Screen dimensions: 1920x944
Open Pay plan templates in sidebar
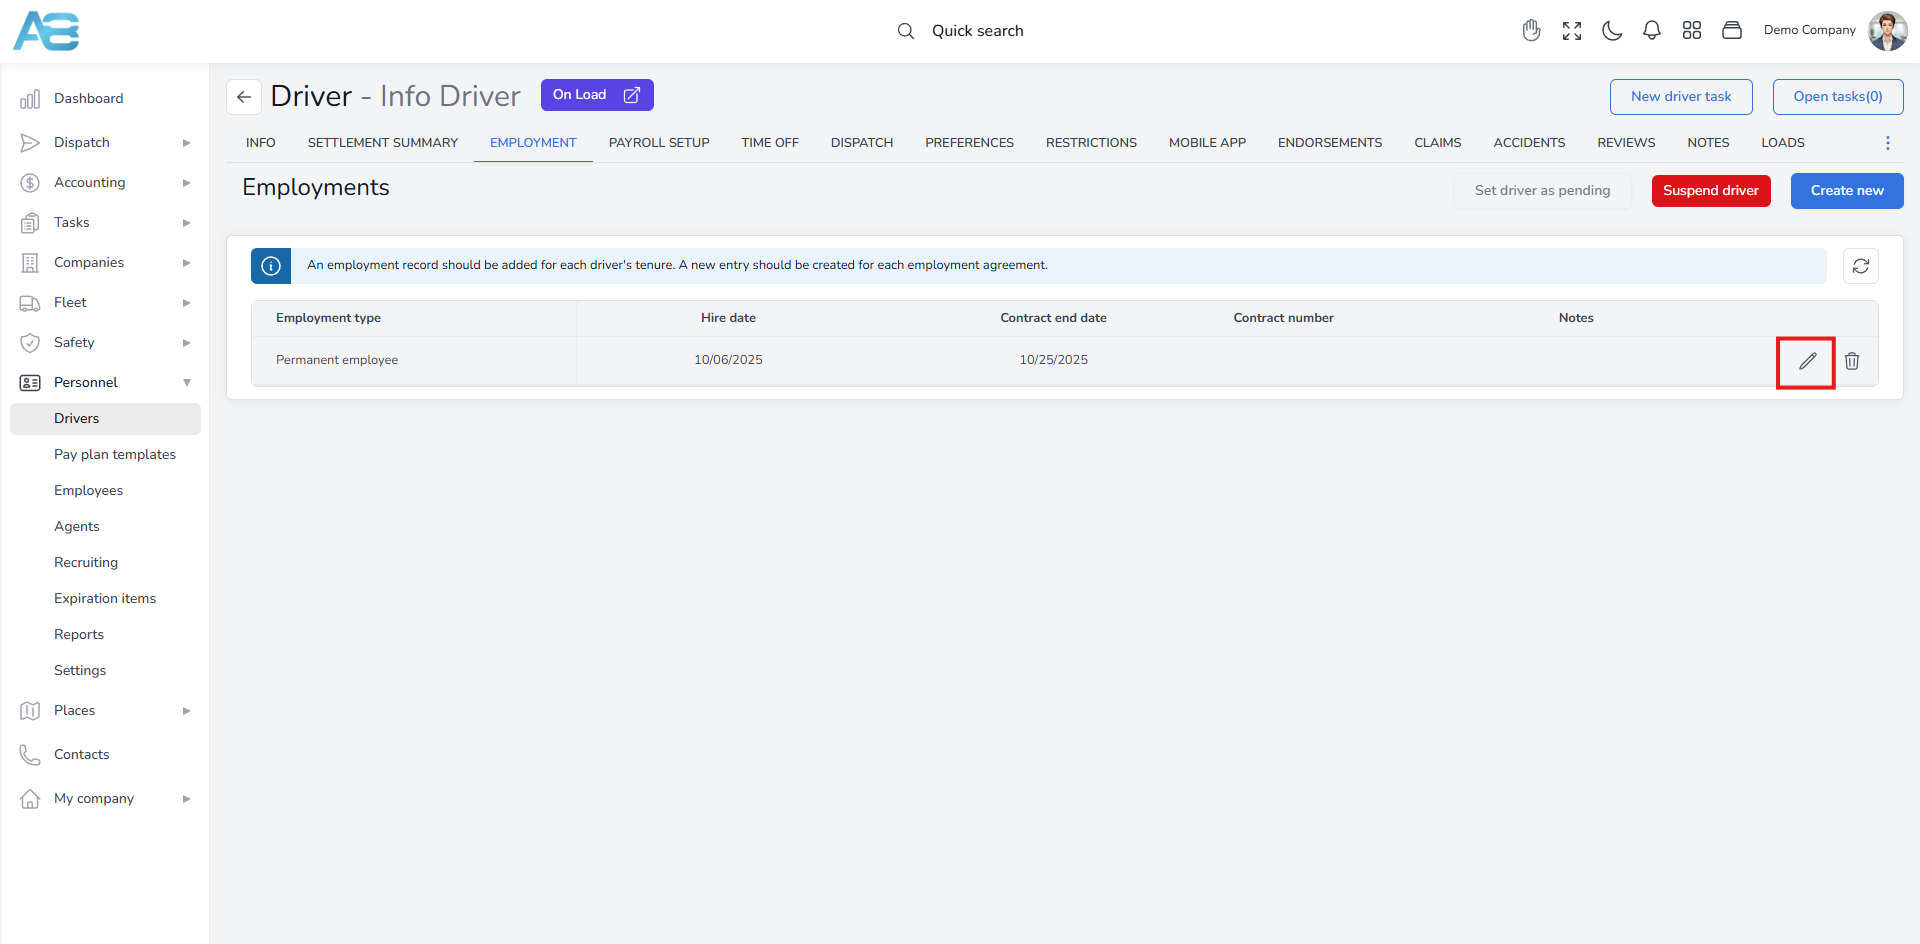tap(115, 455)
